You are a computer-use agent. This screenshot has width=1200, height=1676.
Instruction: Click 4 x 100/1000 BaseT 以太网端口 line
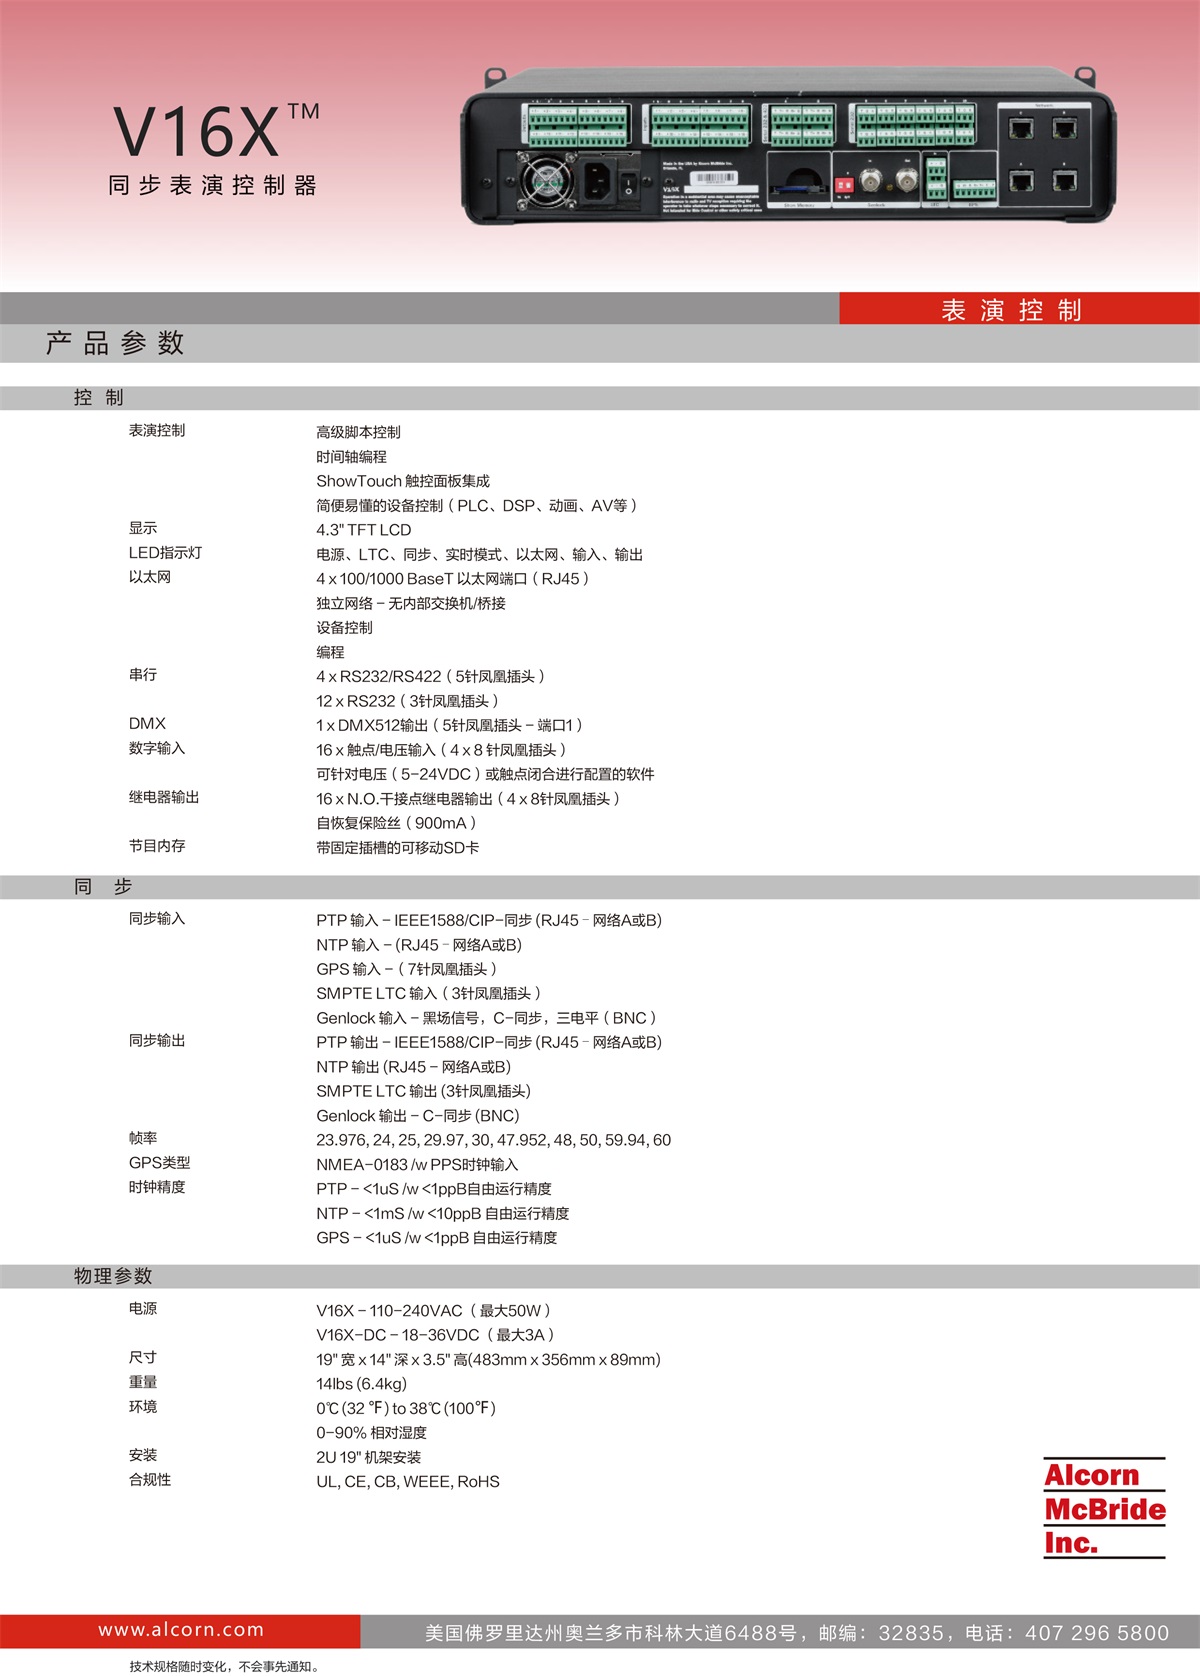pyautogui.click(x=453, y=579)
